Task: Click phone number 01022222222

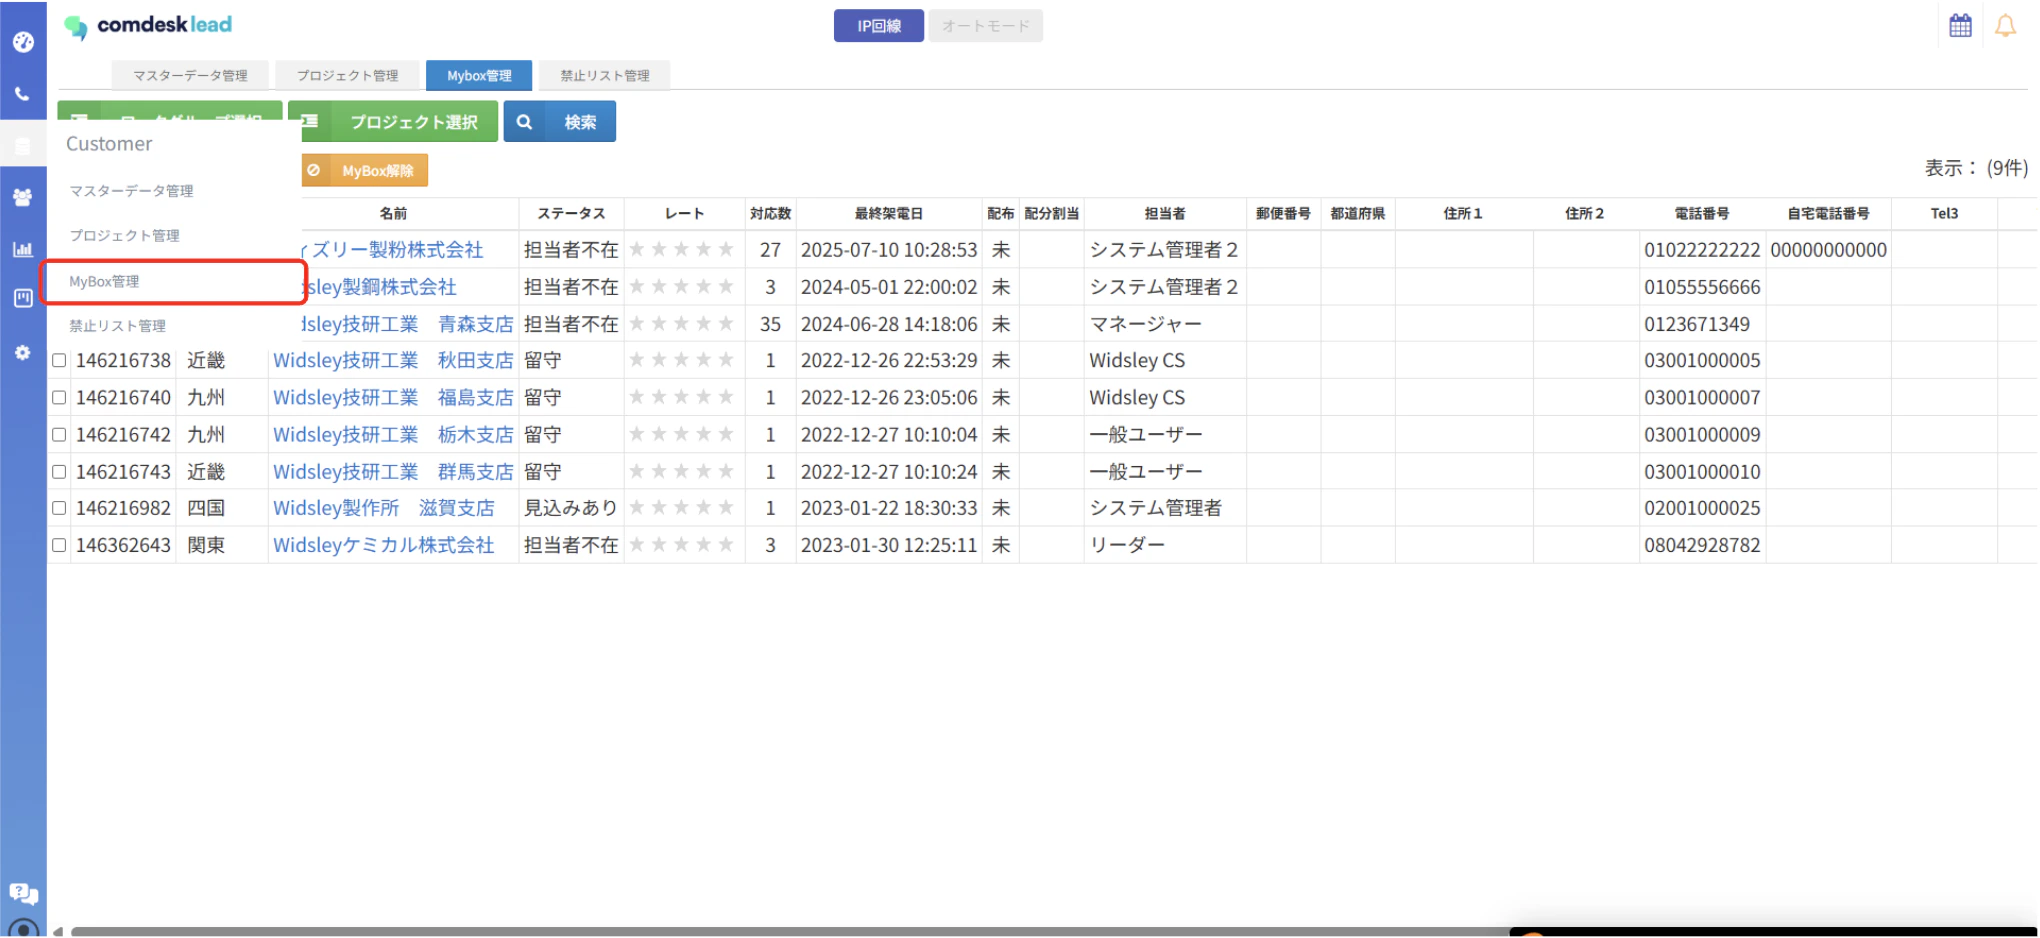Action: tap(1702, 249)
